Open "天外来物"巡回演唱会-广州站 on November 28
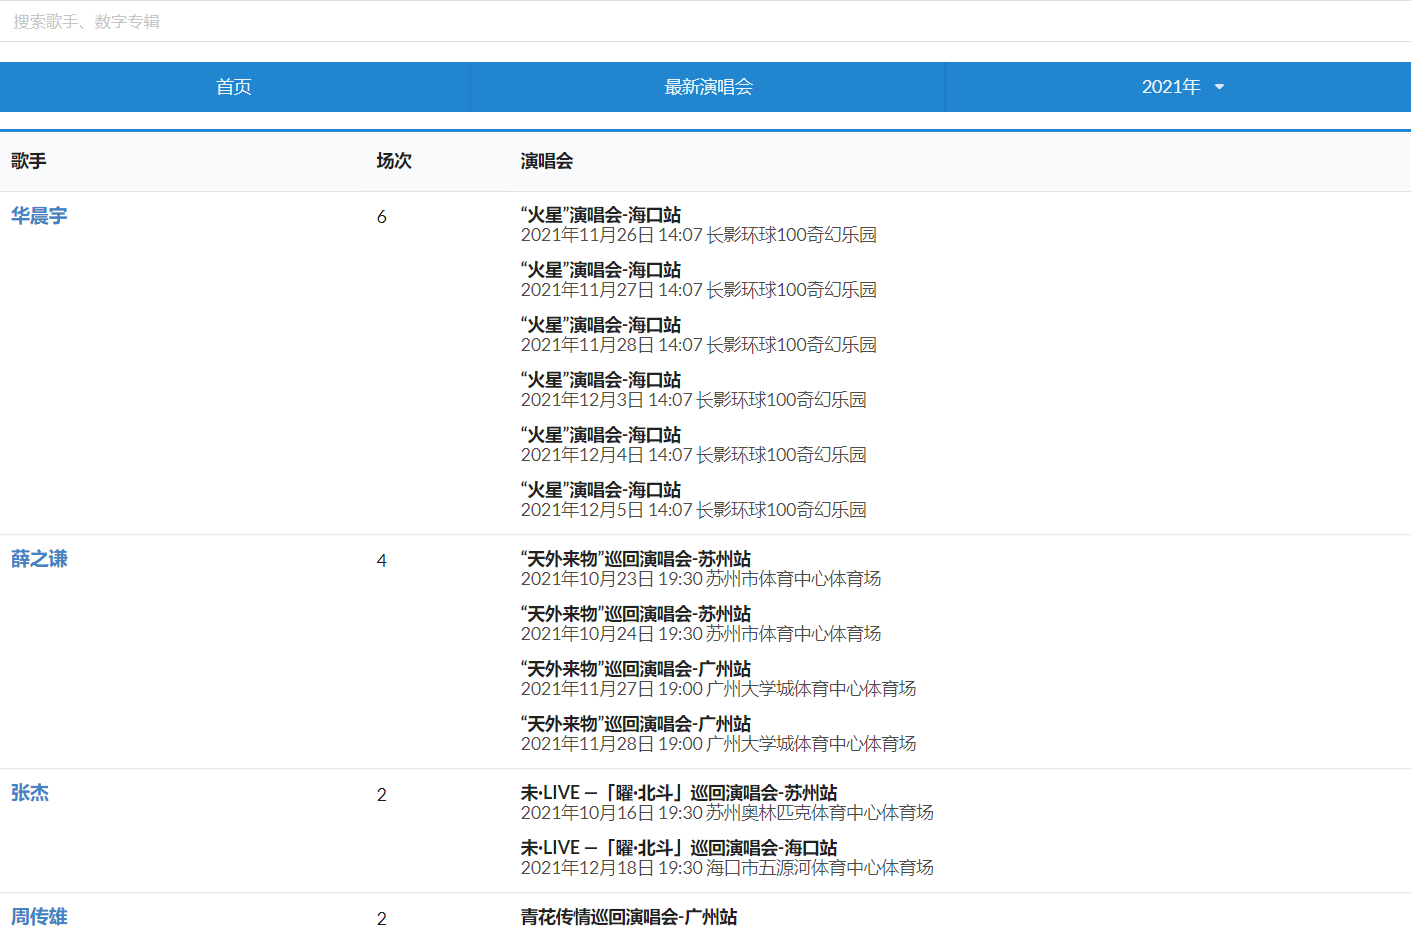The image size is (1411, 928). [635, 723]
